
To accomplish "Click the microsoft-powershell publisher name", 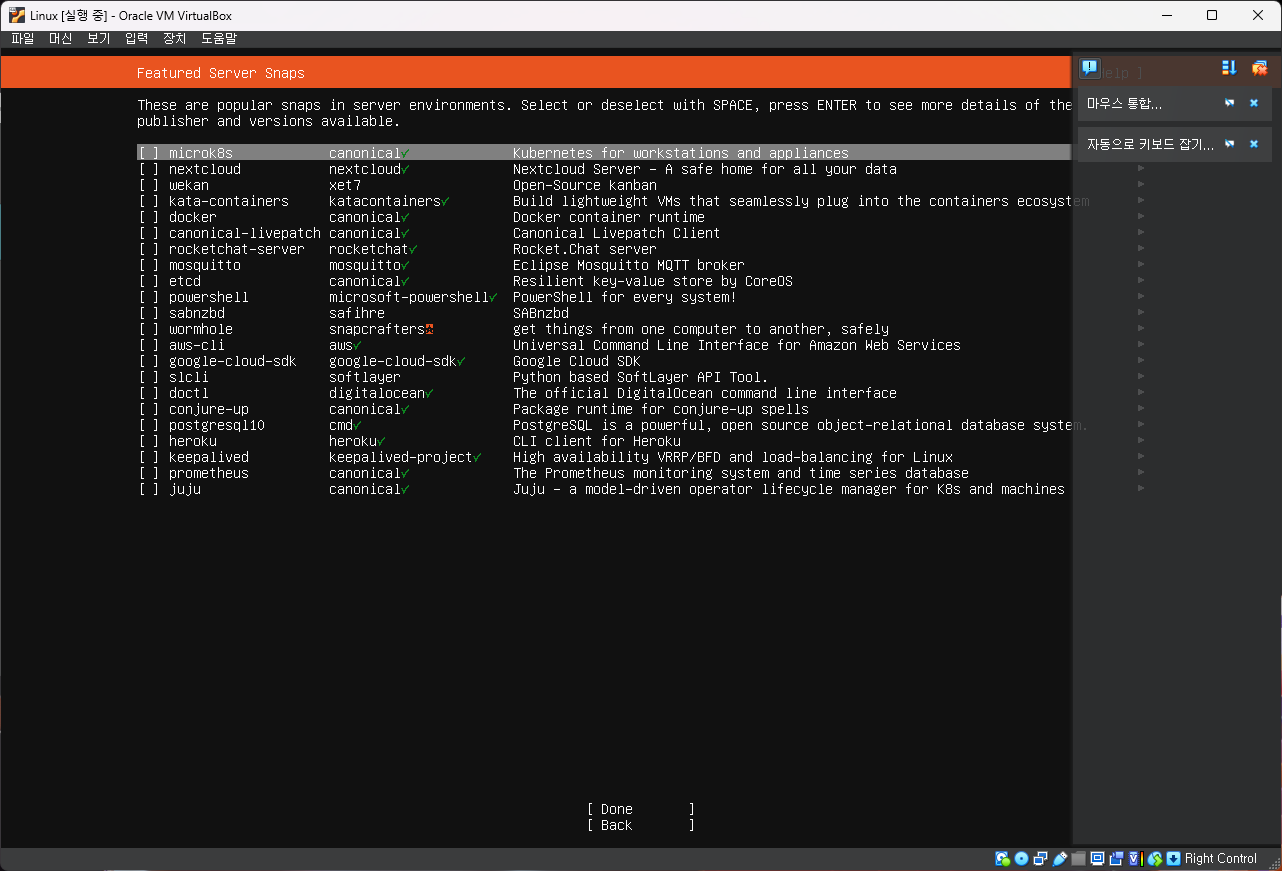I will coord(409,297).
